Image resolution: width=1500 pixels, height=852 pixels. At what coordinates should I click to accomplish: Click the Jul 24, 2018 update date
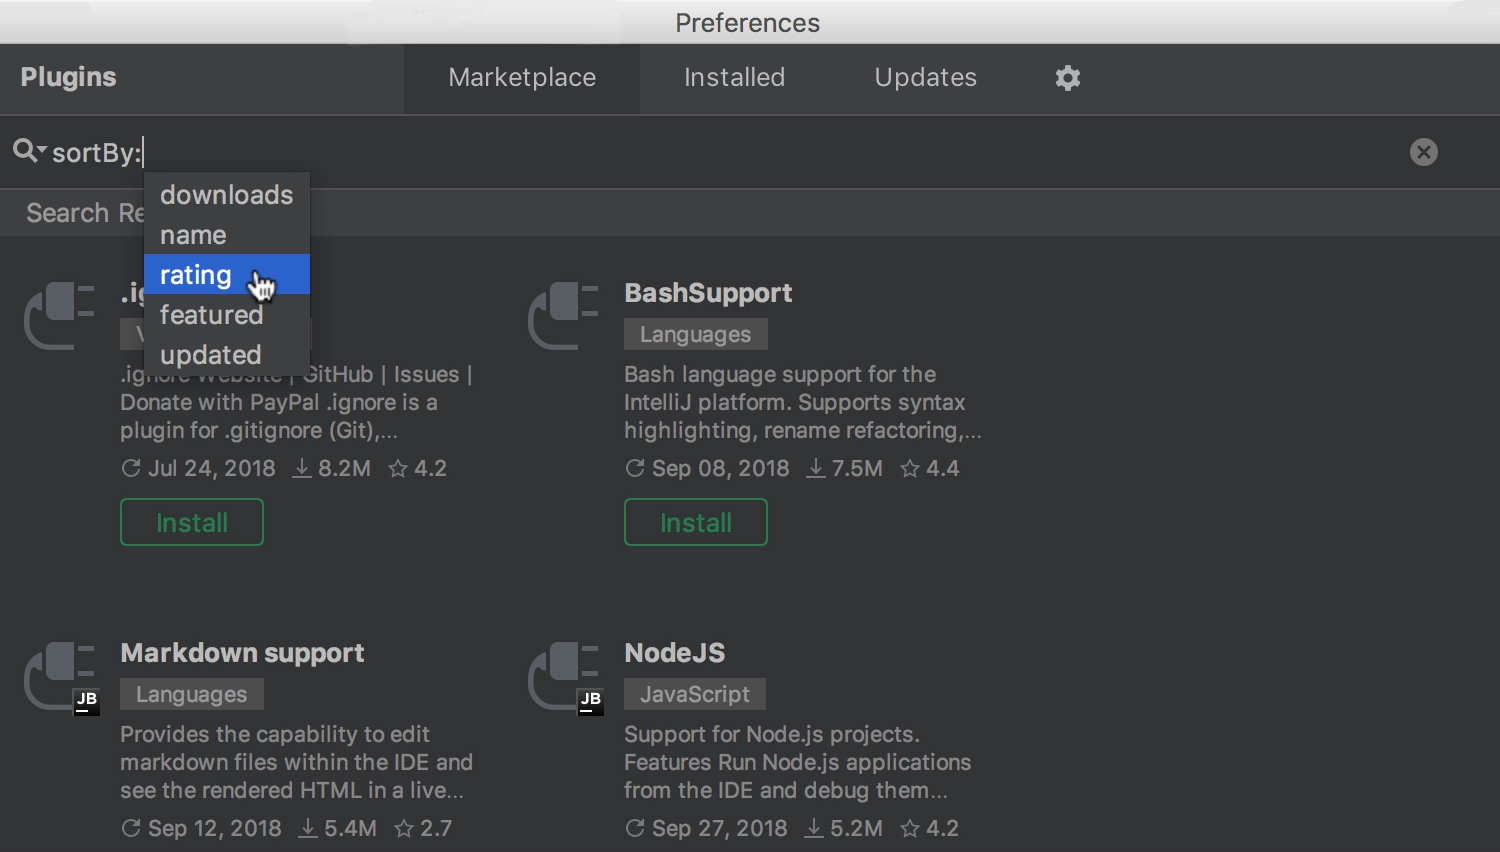pos(199,468)
